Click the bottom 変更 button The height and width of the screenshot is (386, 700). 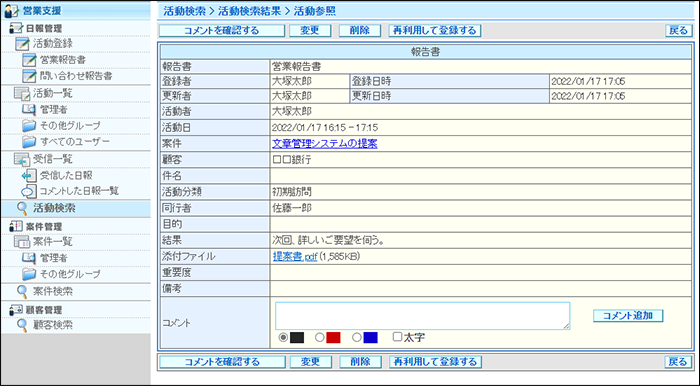point(311,362)
